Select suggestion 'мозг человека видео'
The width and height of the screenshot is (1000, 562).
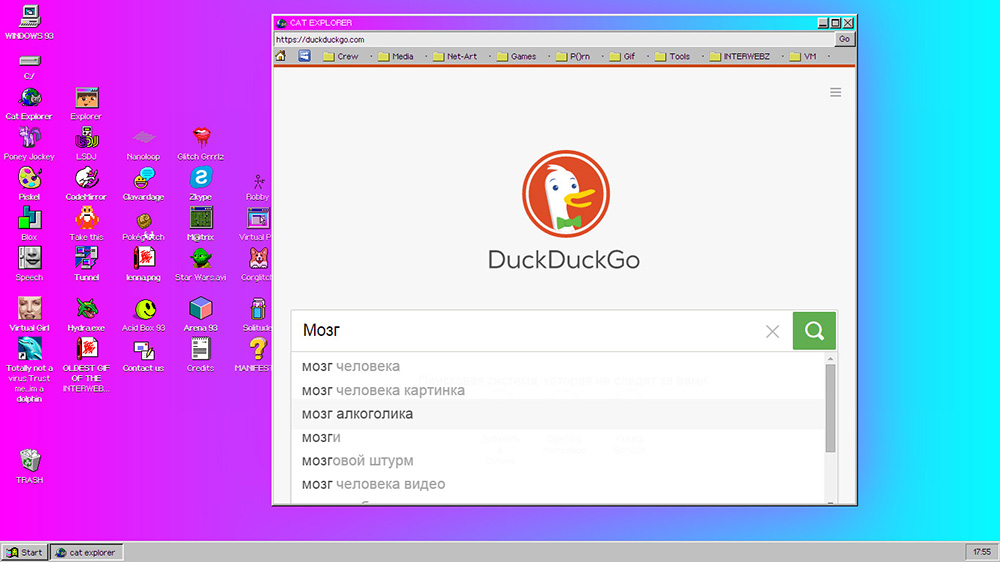coord(558,484)
